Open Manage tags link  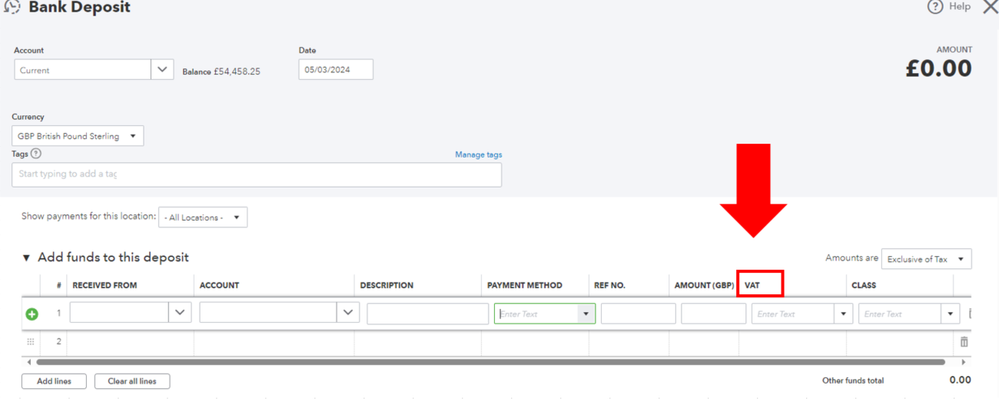[x=478, y=154]
